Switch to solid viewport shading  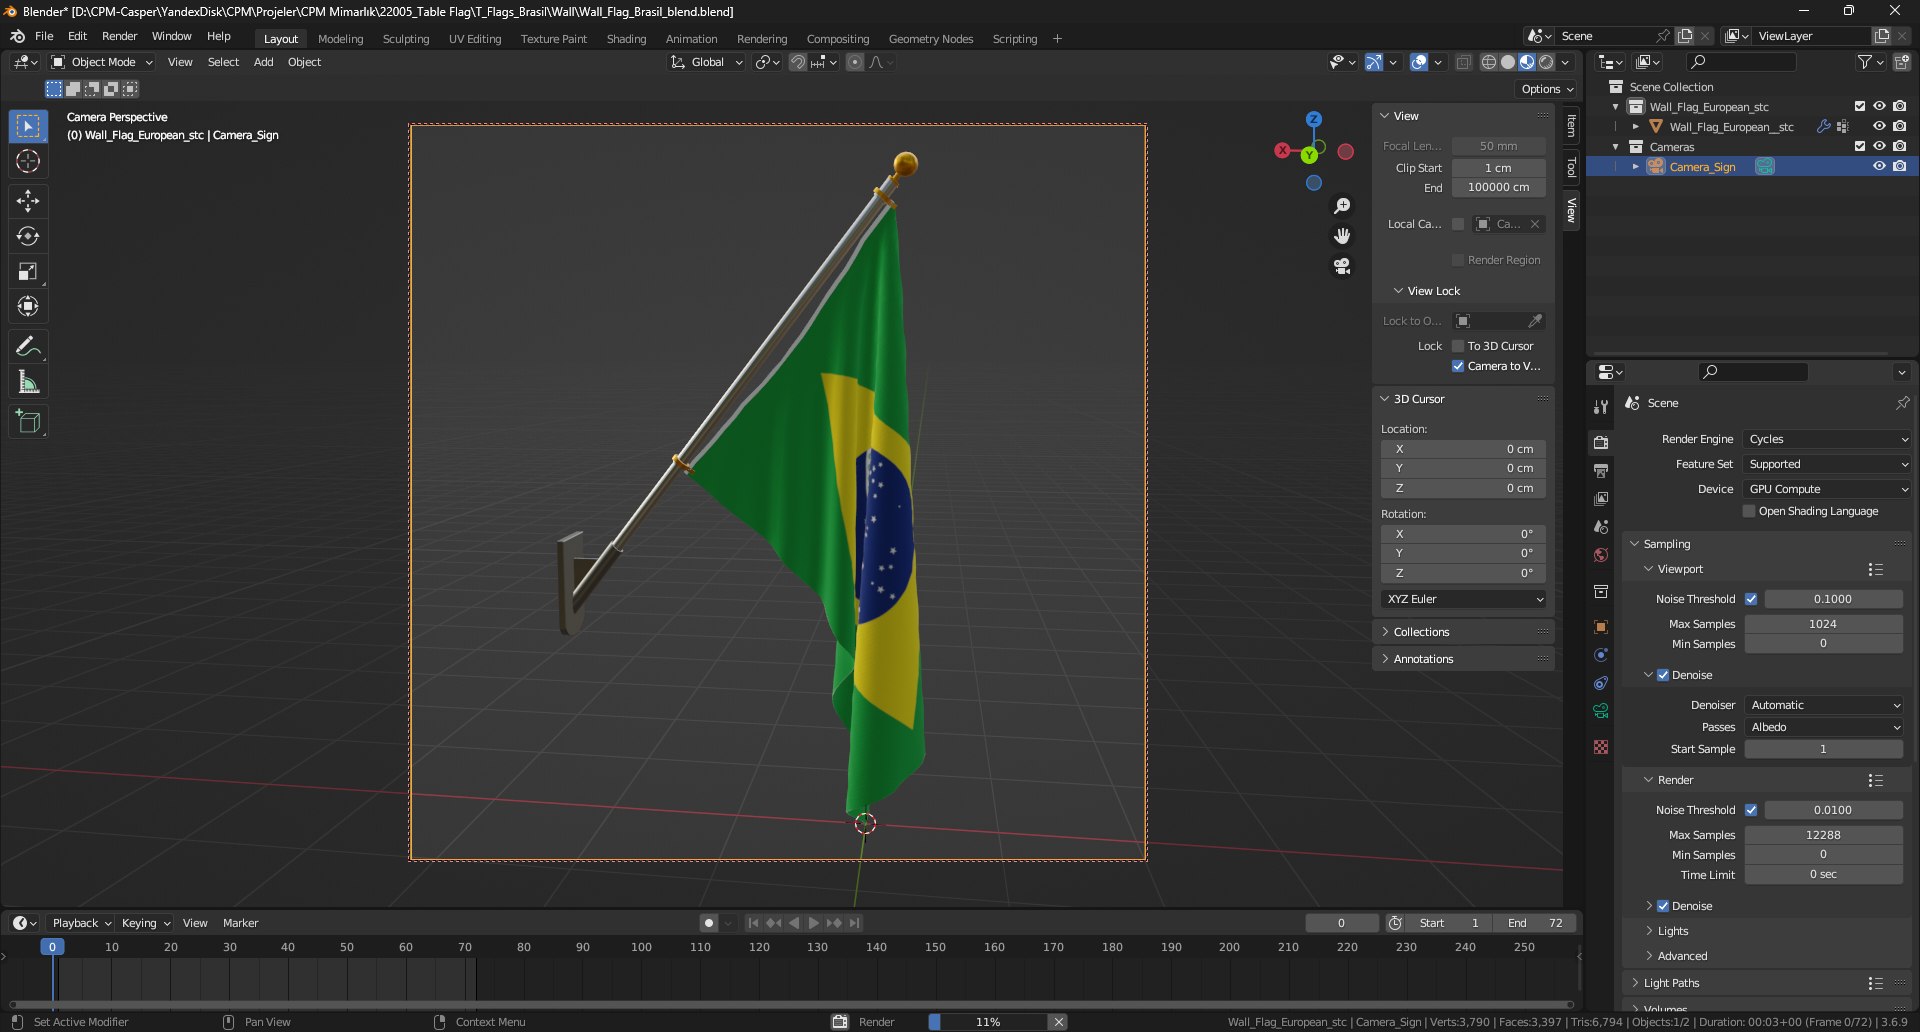click(1508, 62)
